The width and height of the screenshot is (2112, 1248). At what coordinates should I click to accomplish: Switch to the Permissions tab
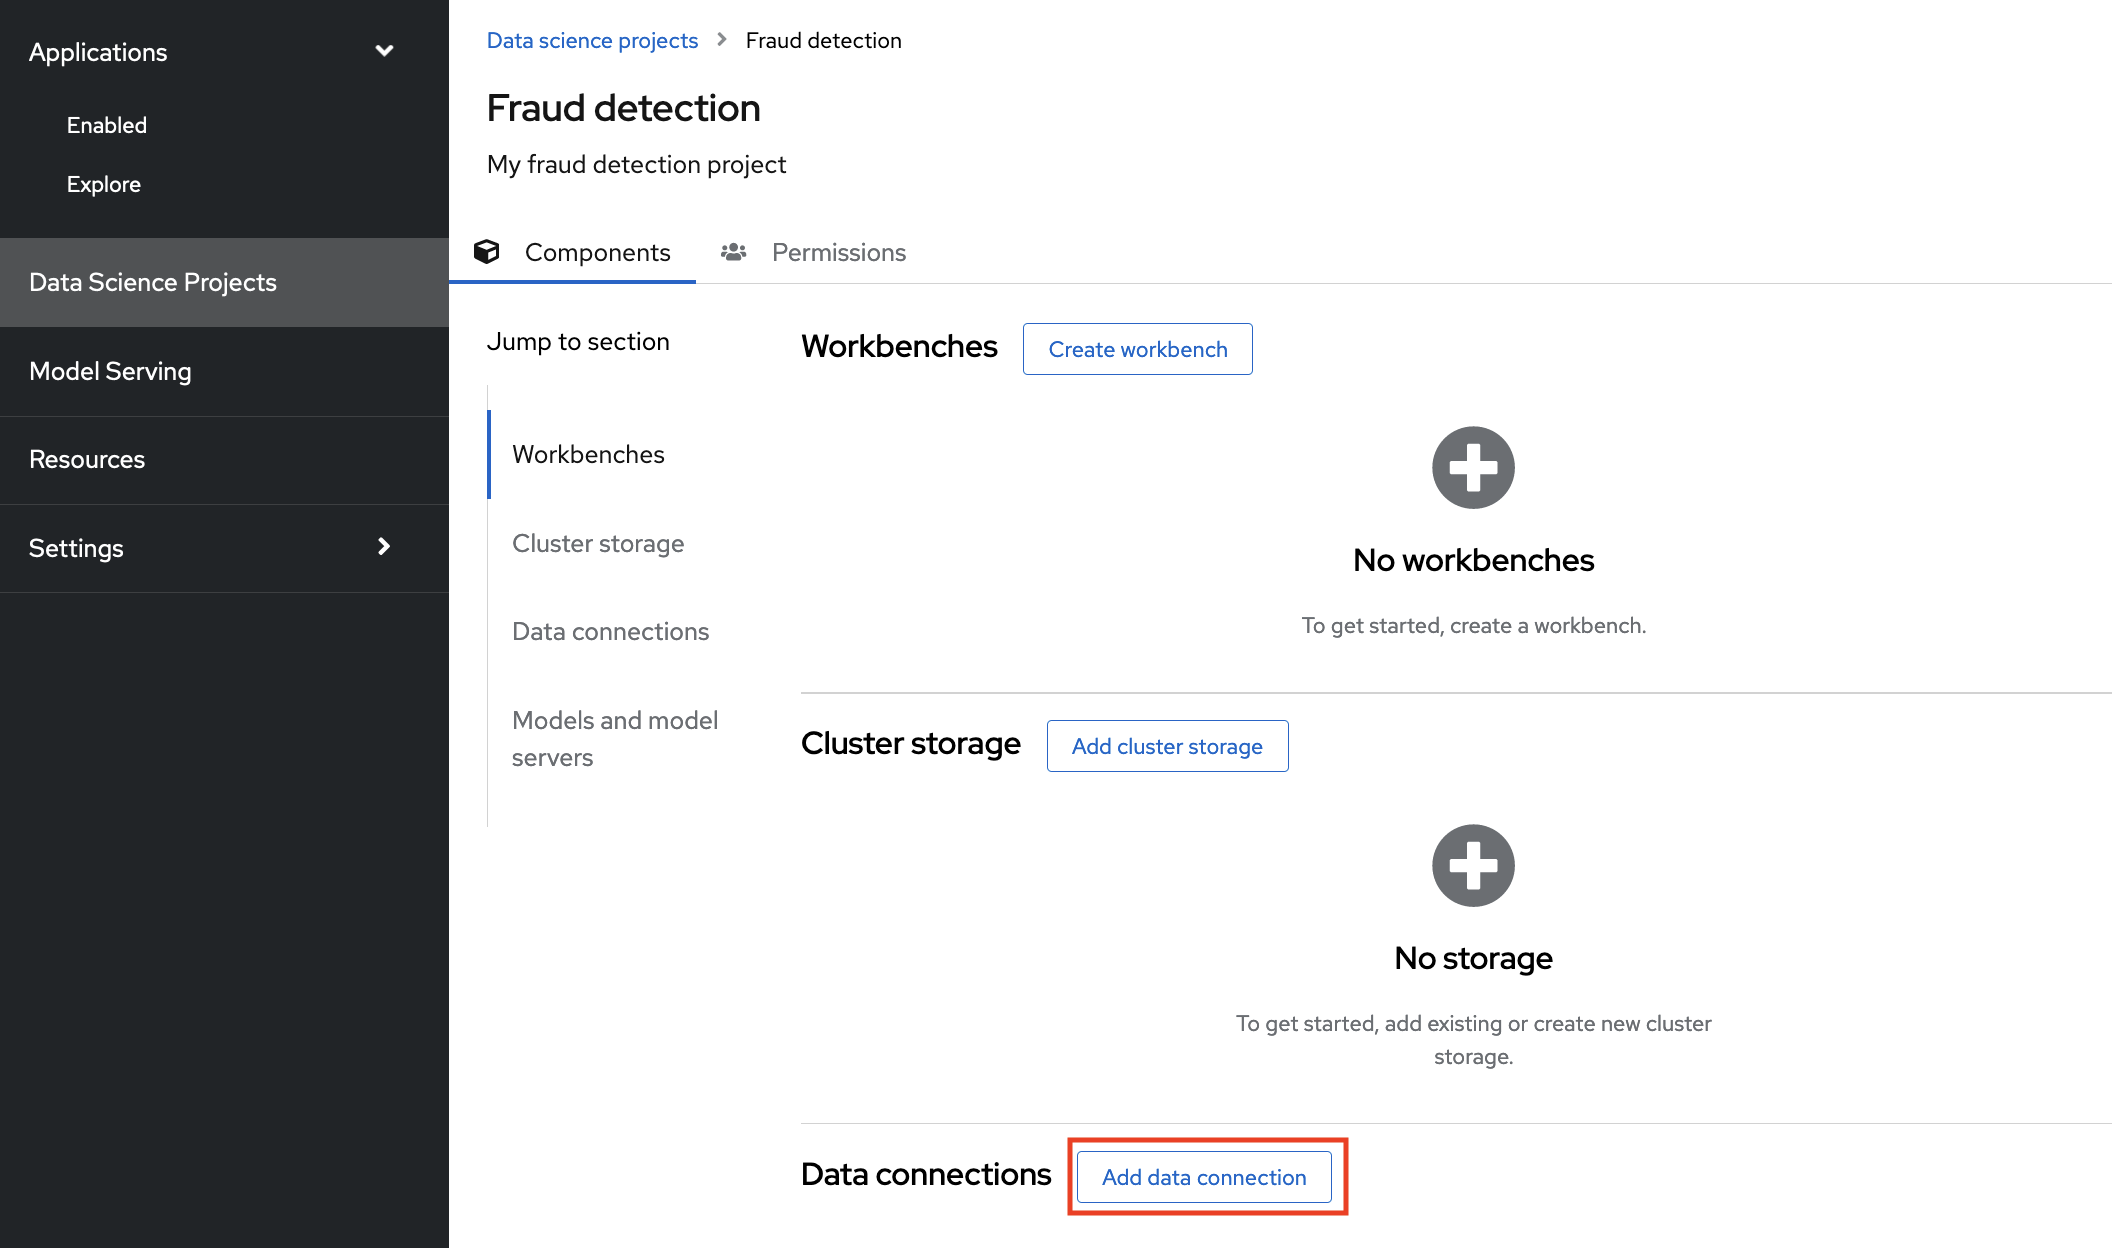[838, 252]
